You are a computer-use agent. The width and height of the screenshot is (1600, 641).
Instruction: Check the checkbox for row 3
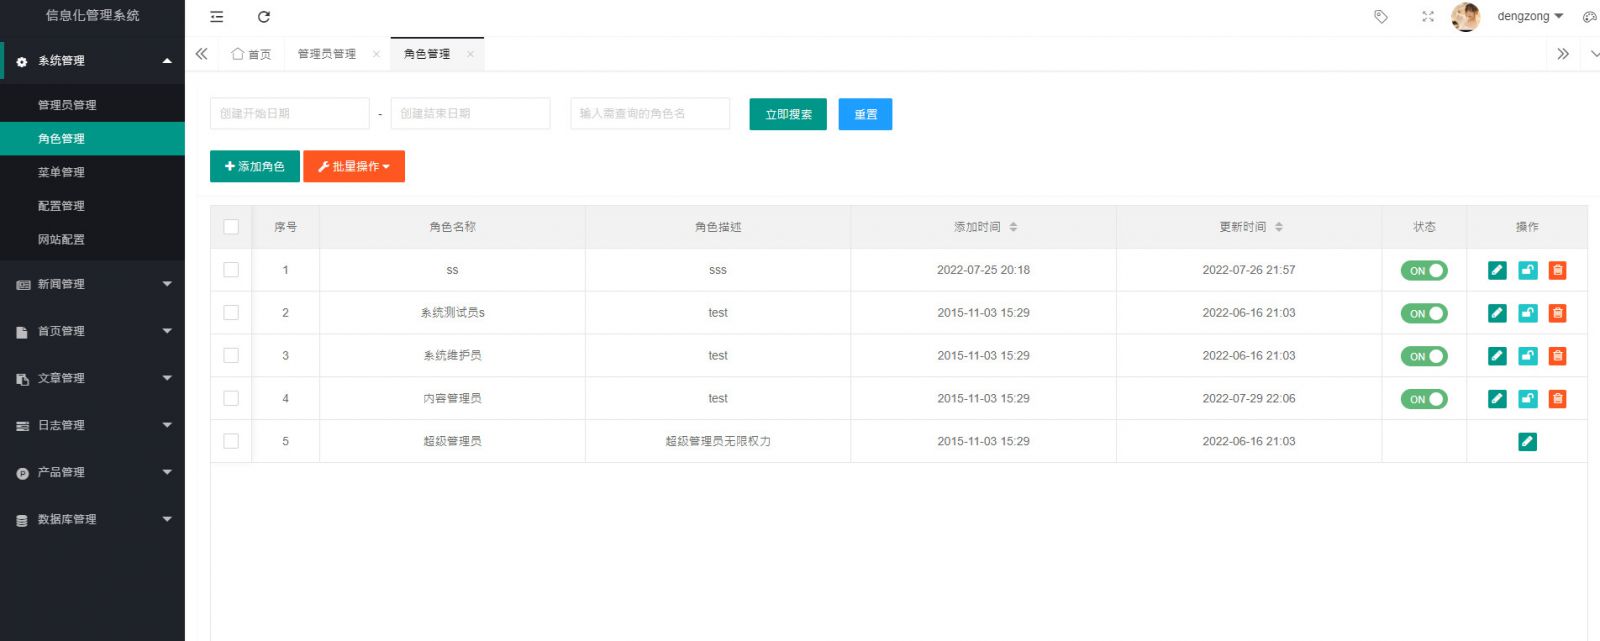click(231, 356)
